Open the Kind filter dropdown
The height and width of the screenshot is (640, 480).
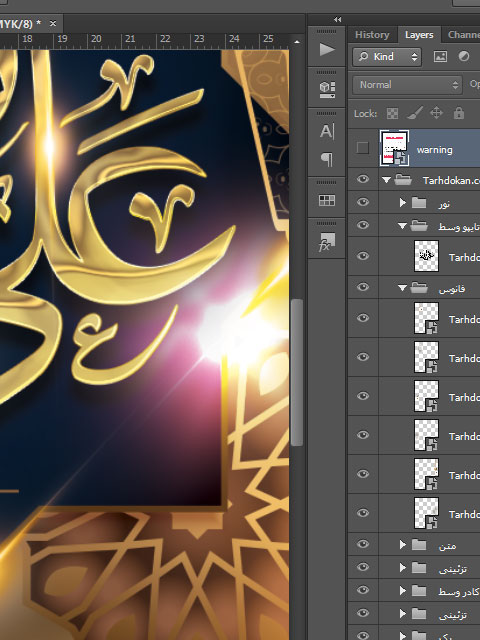[387, 57]
